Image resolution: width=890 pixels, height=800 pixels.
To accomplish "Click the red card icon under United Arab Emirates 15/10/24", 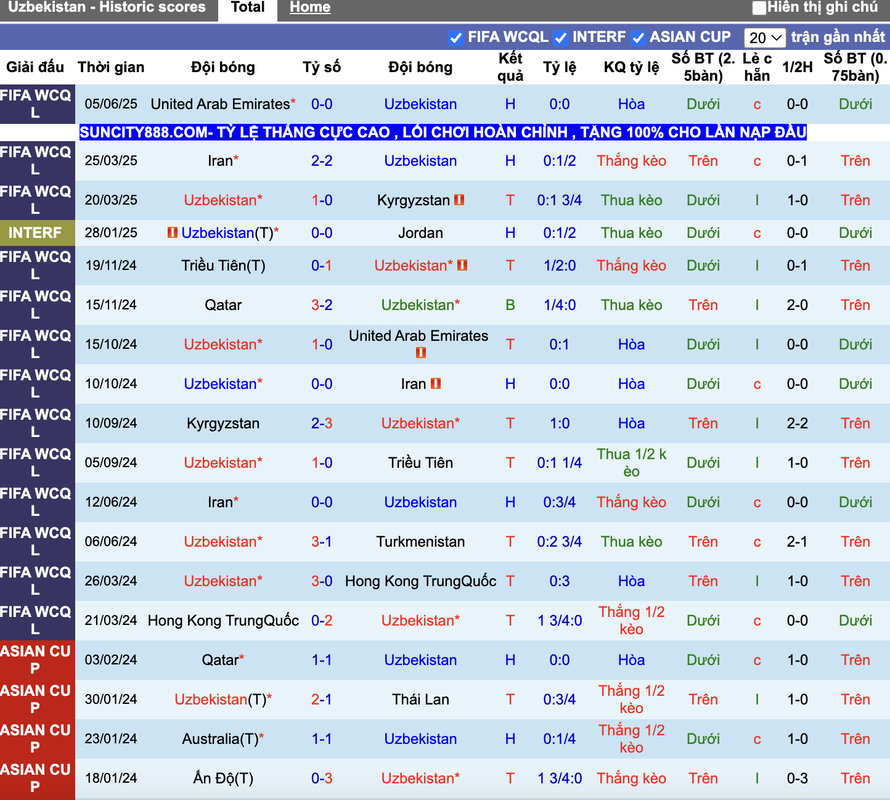I will tap(421, 353).
